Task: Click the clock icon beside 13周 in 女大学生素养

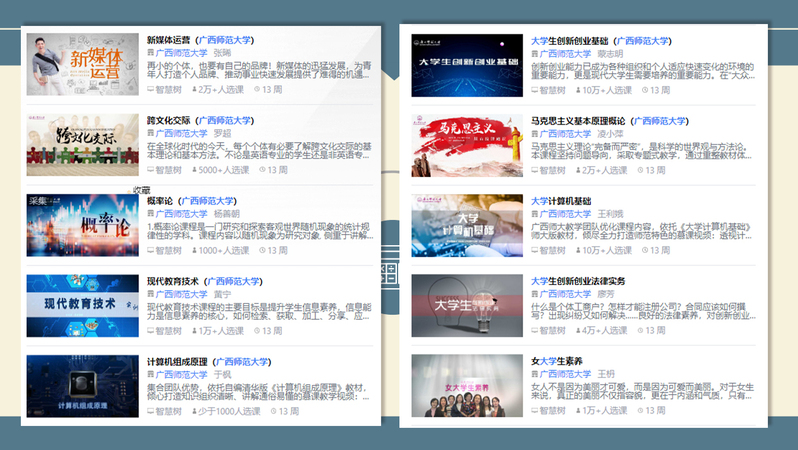Action: pos(640,410)
